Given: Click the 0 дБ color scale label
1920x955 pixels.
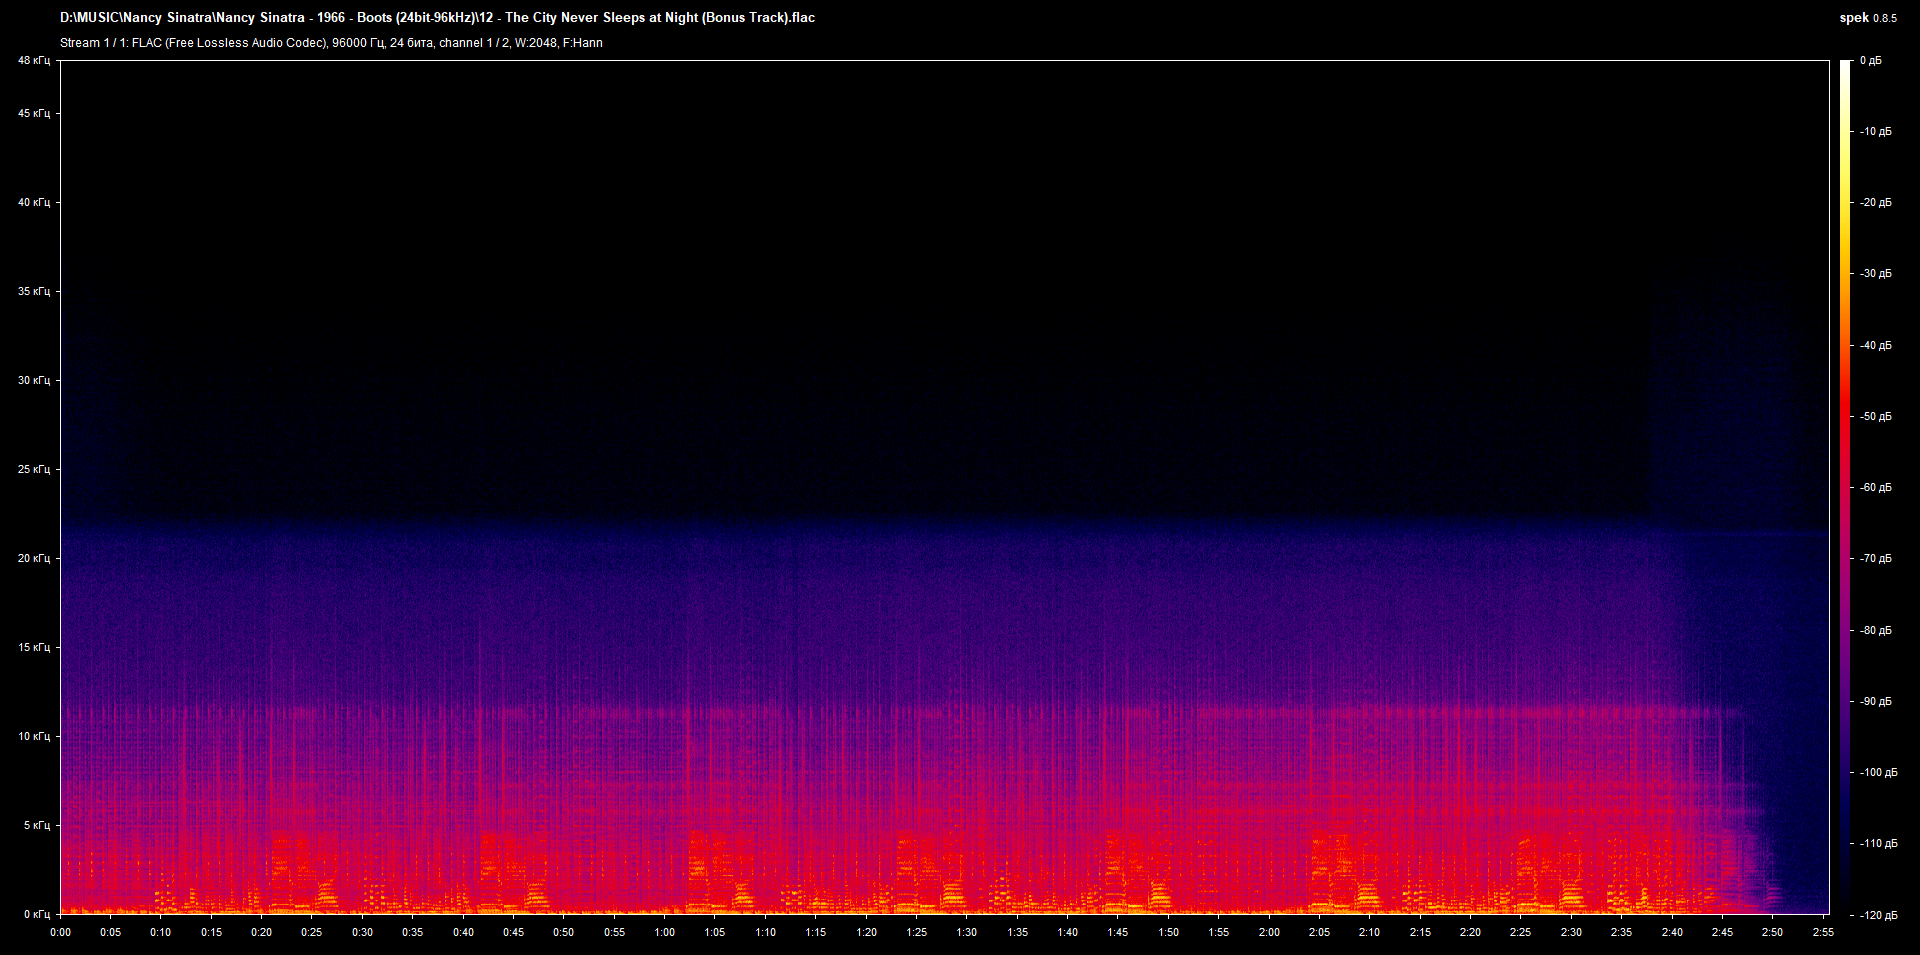Looking at the screenshot, I should [x=1871, y=61].
